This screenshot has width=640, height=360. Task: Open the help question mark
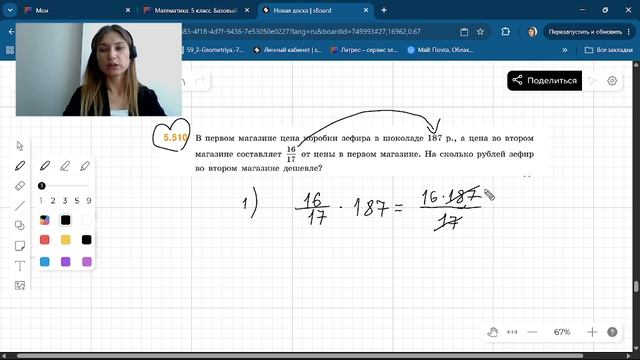point(612,332)
